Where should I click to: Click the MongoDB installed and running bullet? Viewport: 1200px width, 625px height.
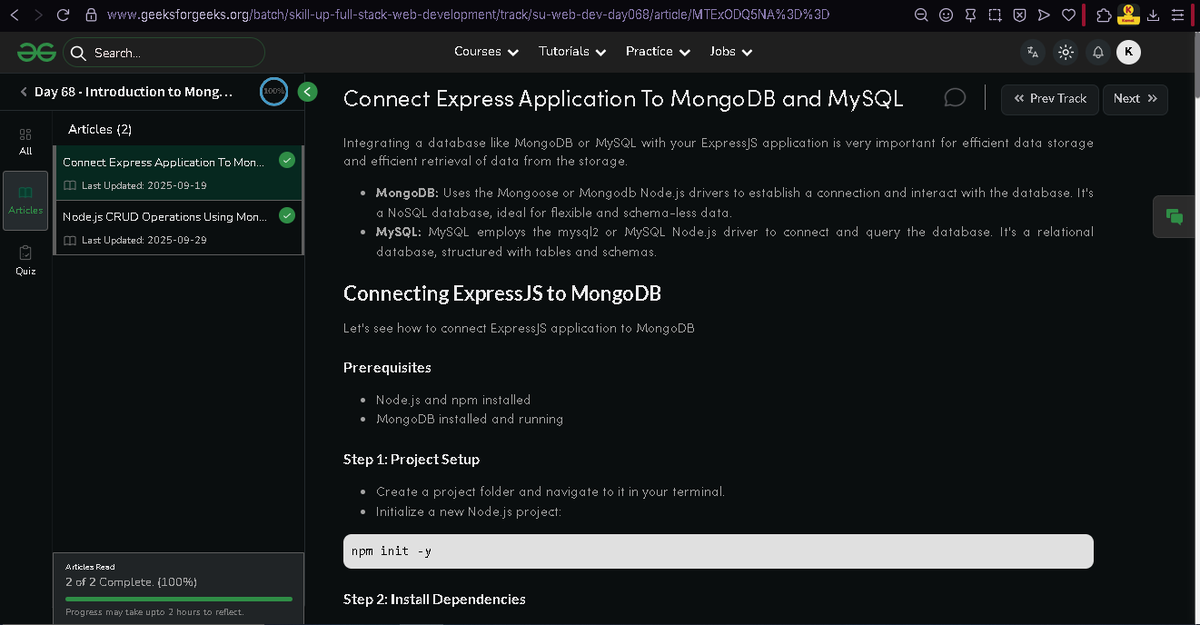click(x=469, y=419)
